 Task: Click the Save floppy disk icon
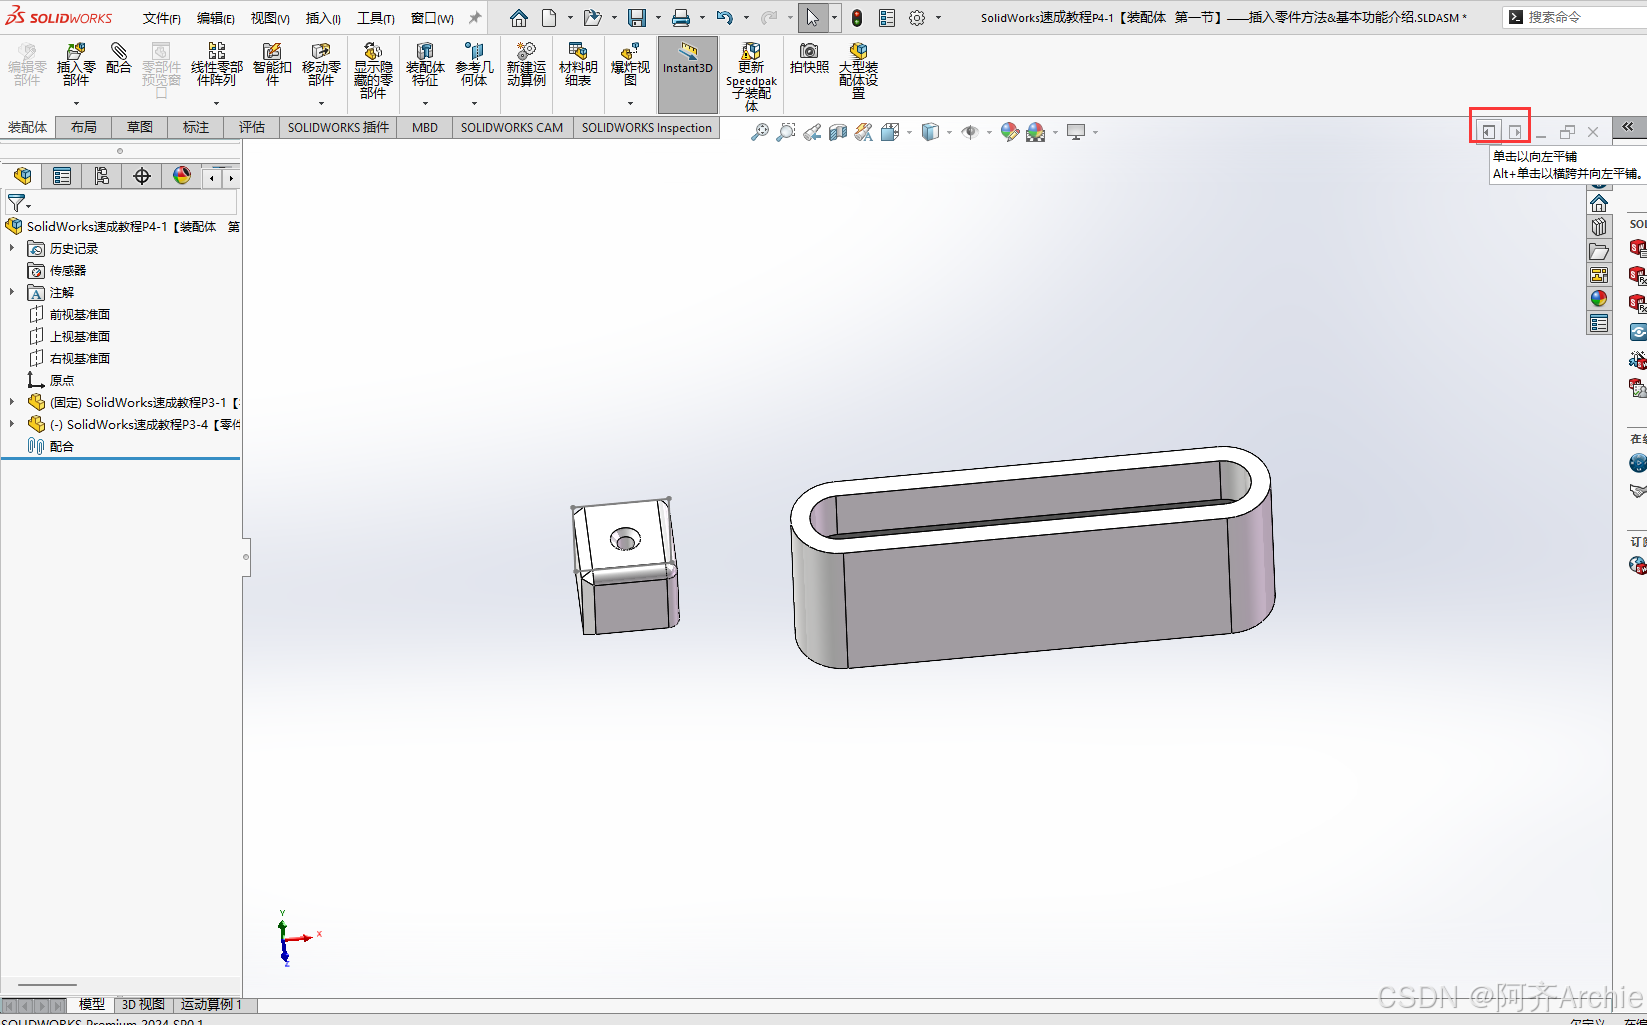pos(637,18)
